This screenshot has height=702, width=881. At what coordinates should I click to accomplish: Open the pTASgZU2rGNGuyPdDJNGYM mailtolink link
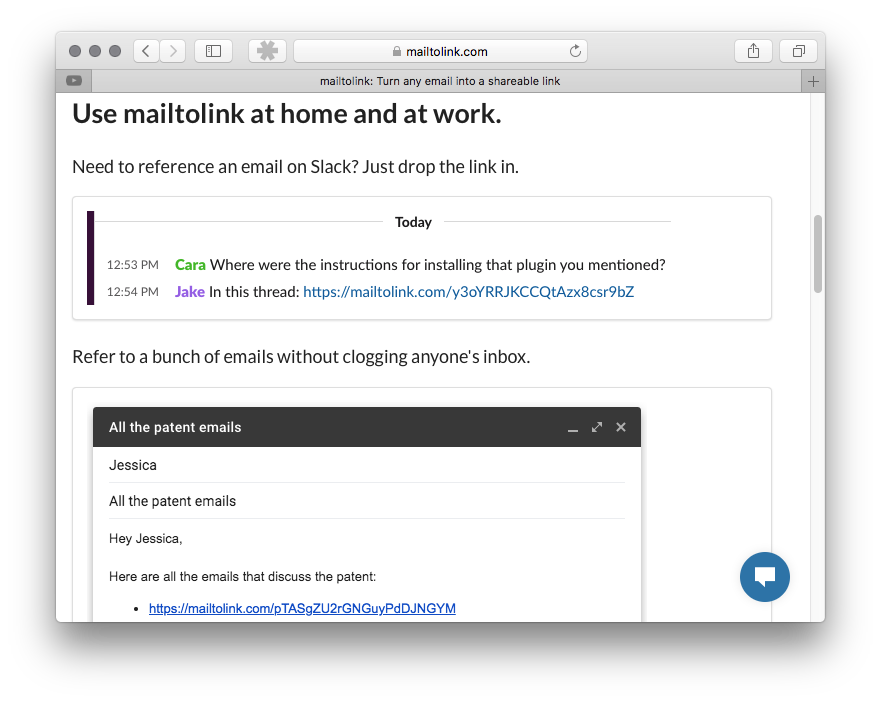(x=302, y=608)
